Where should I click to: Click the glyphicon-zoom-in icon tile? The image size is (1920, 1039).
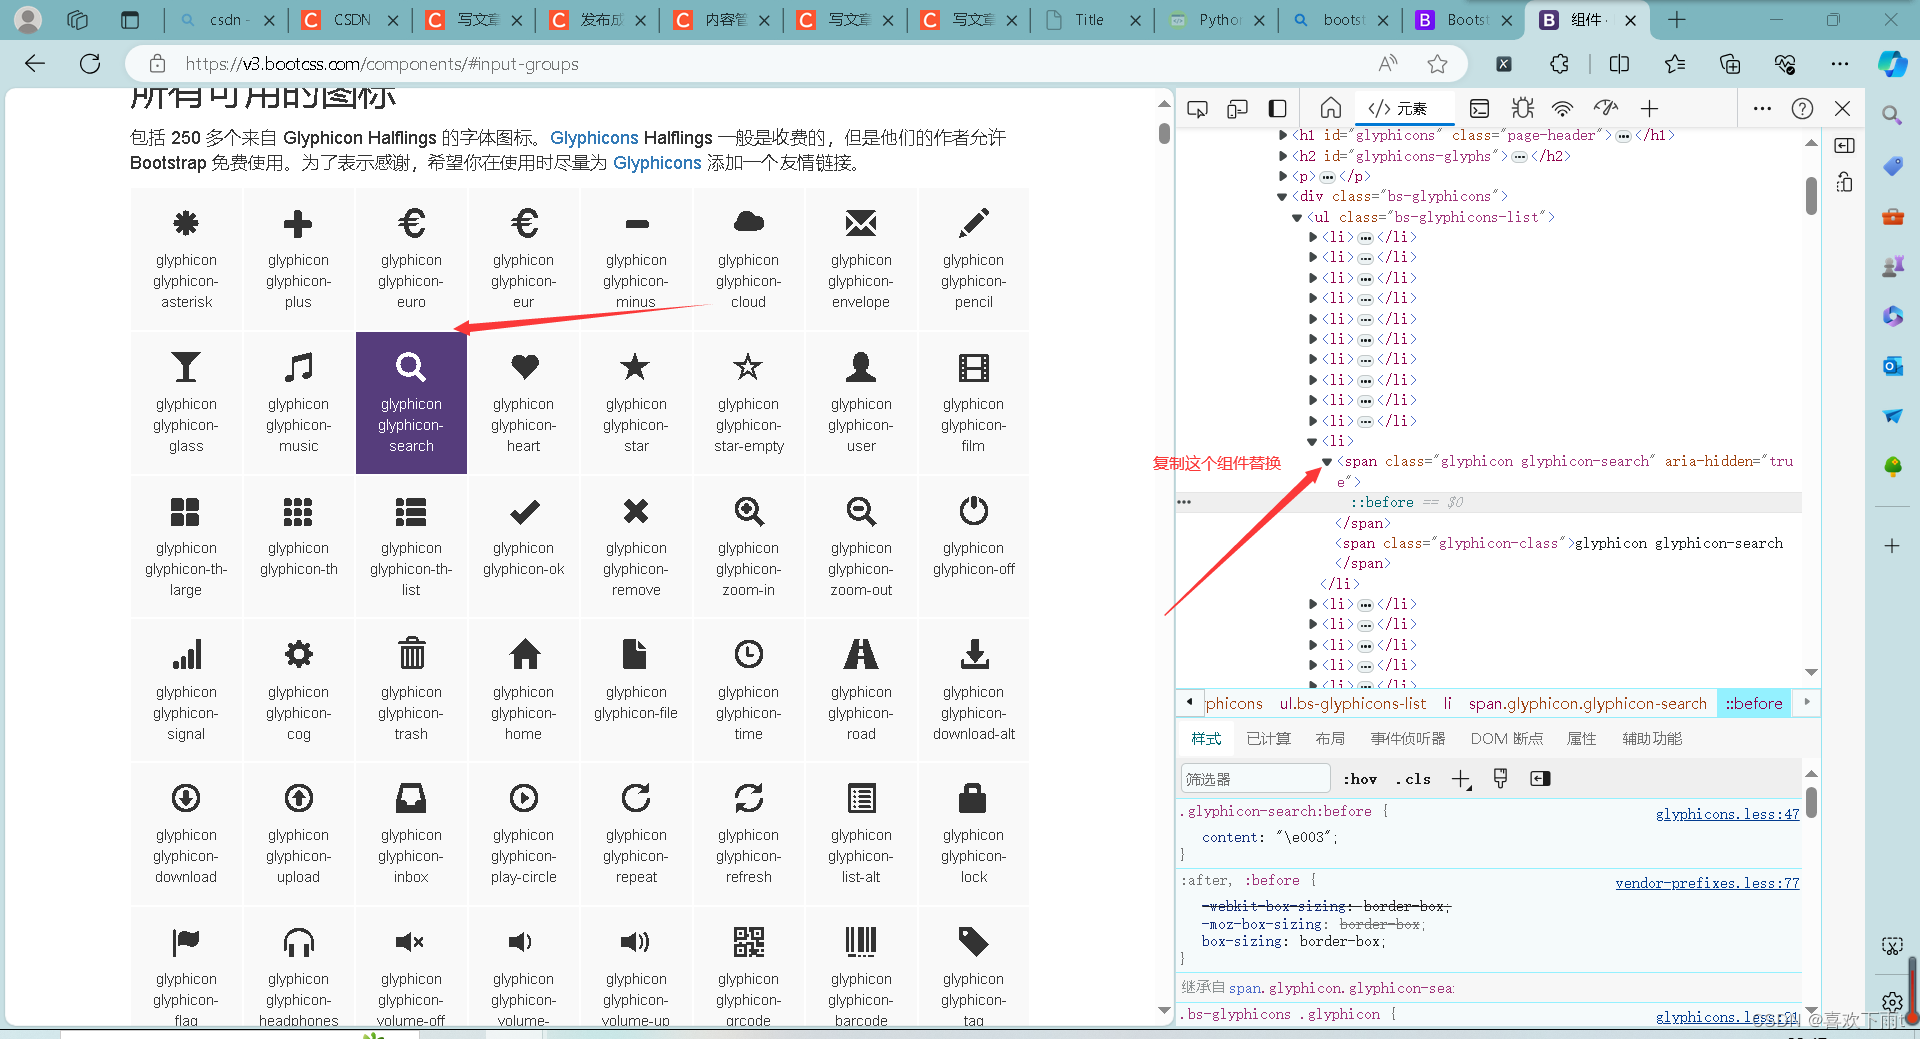748,547
